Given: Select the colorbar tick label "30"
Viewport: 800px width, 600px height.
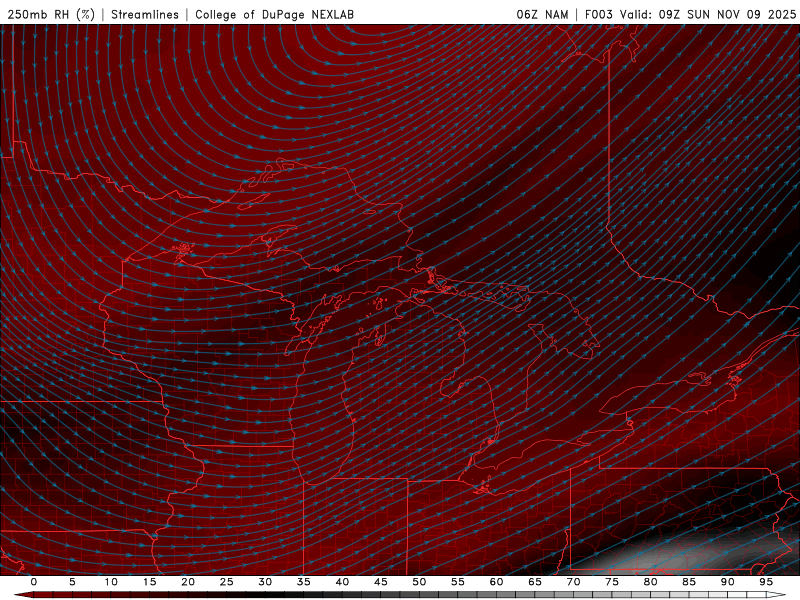Looking at the screenshot, I should click(265, 582).
